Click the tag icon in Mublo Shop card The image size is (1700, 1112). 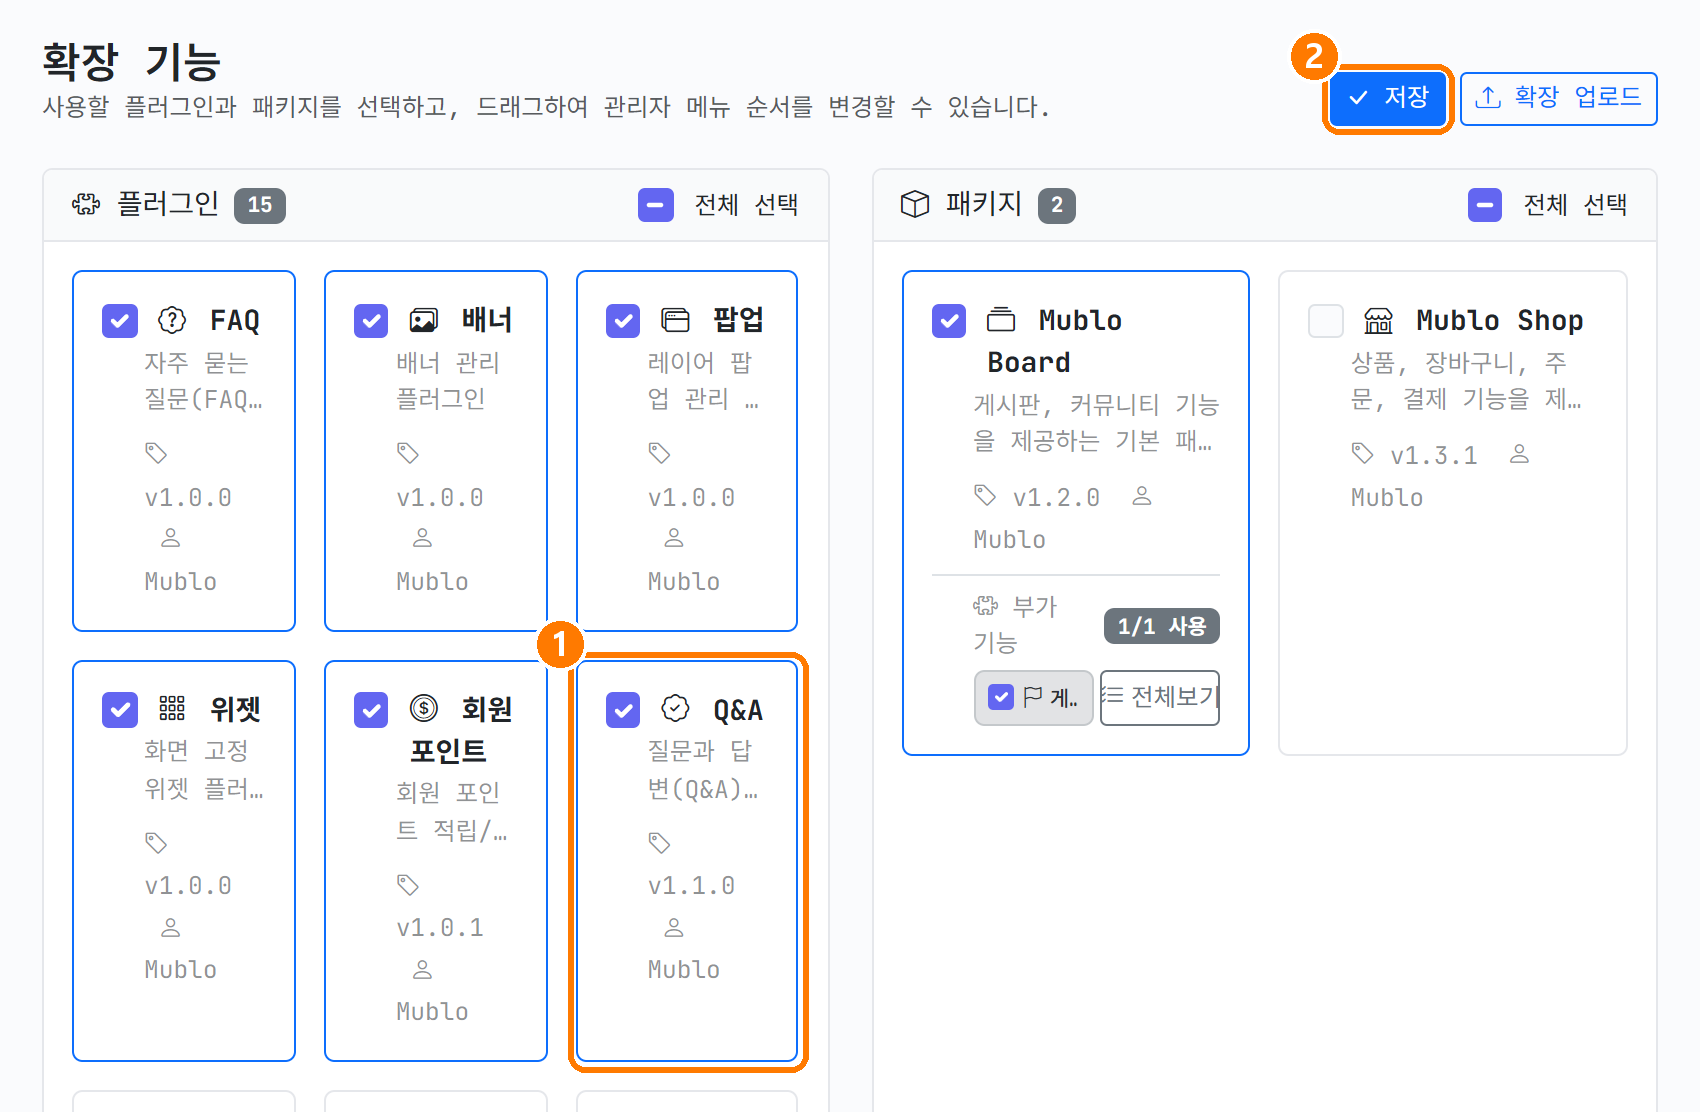(x=1362, y=453)
